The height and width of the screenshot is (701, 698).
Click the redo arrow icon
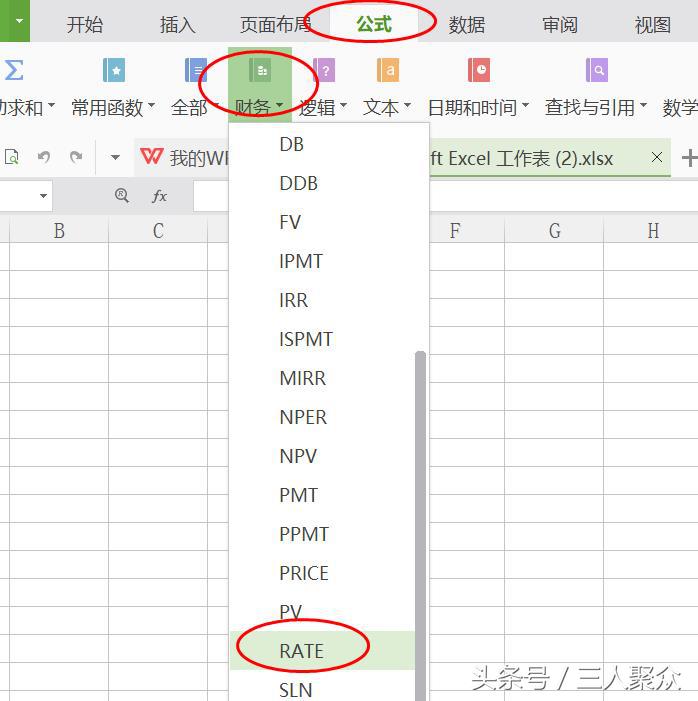(x=76, y=157)
